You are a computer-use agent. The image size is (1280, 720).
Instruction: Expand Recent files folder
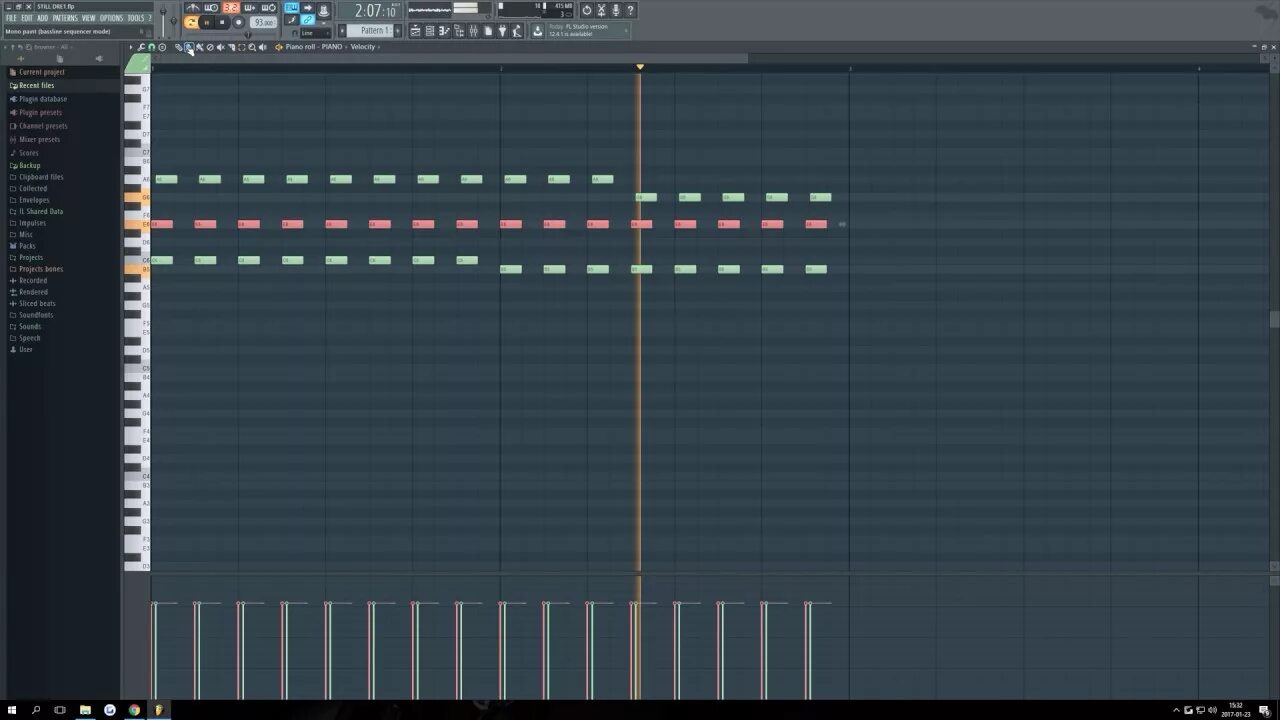[x=36, y=86]
